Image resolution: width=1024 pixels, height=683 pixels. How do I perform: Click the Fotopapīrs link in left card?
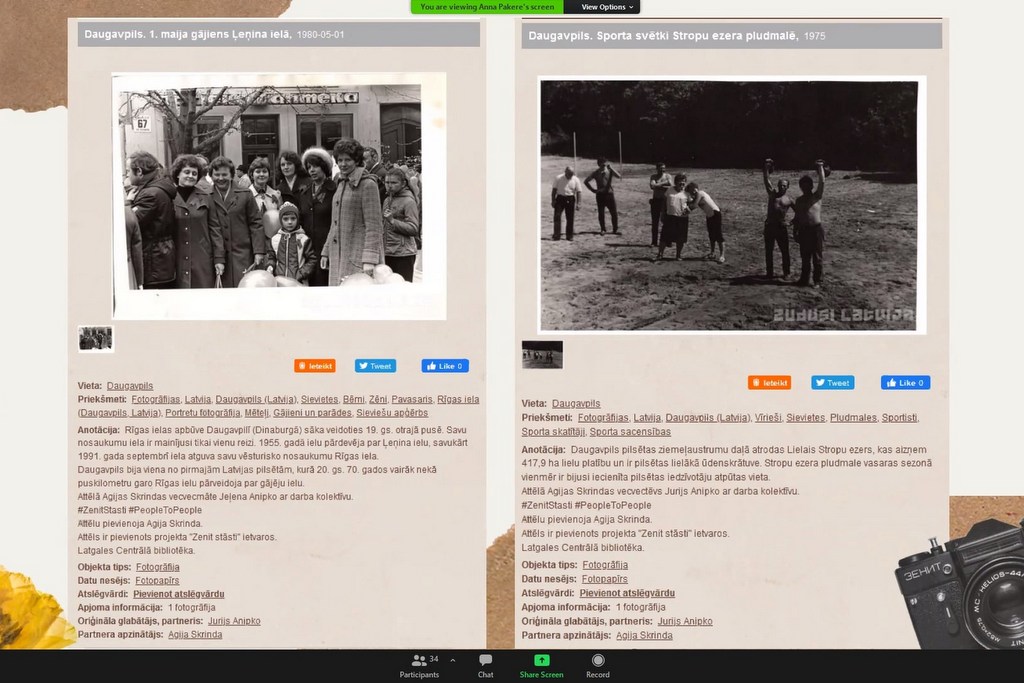pos(157,580)
